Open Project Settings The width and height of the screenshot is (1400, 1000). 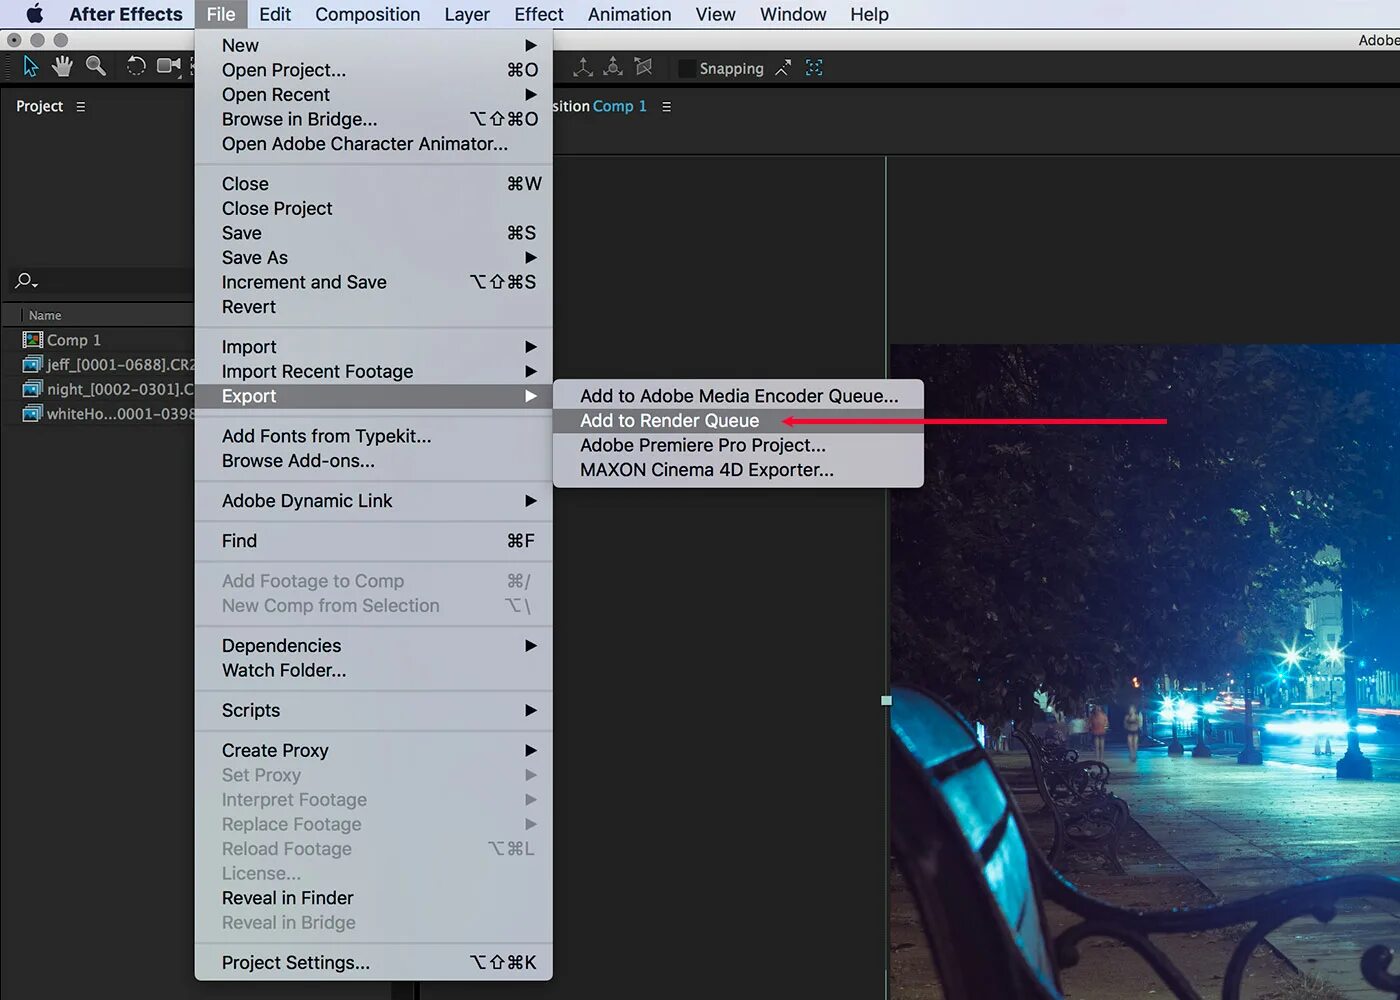tap(374, 963)
